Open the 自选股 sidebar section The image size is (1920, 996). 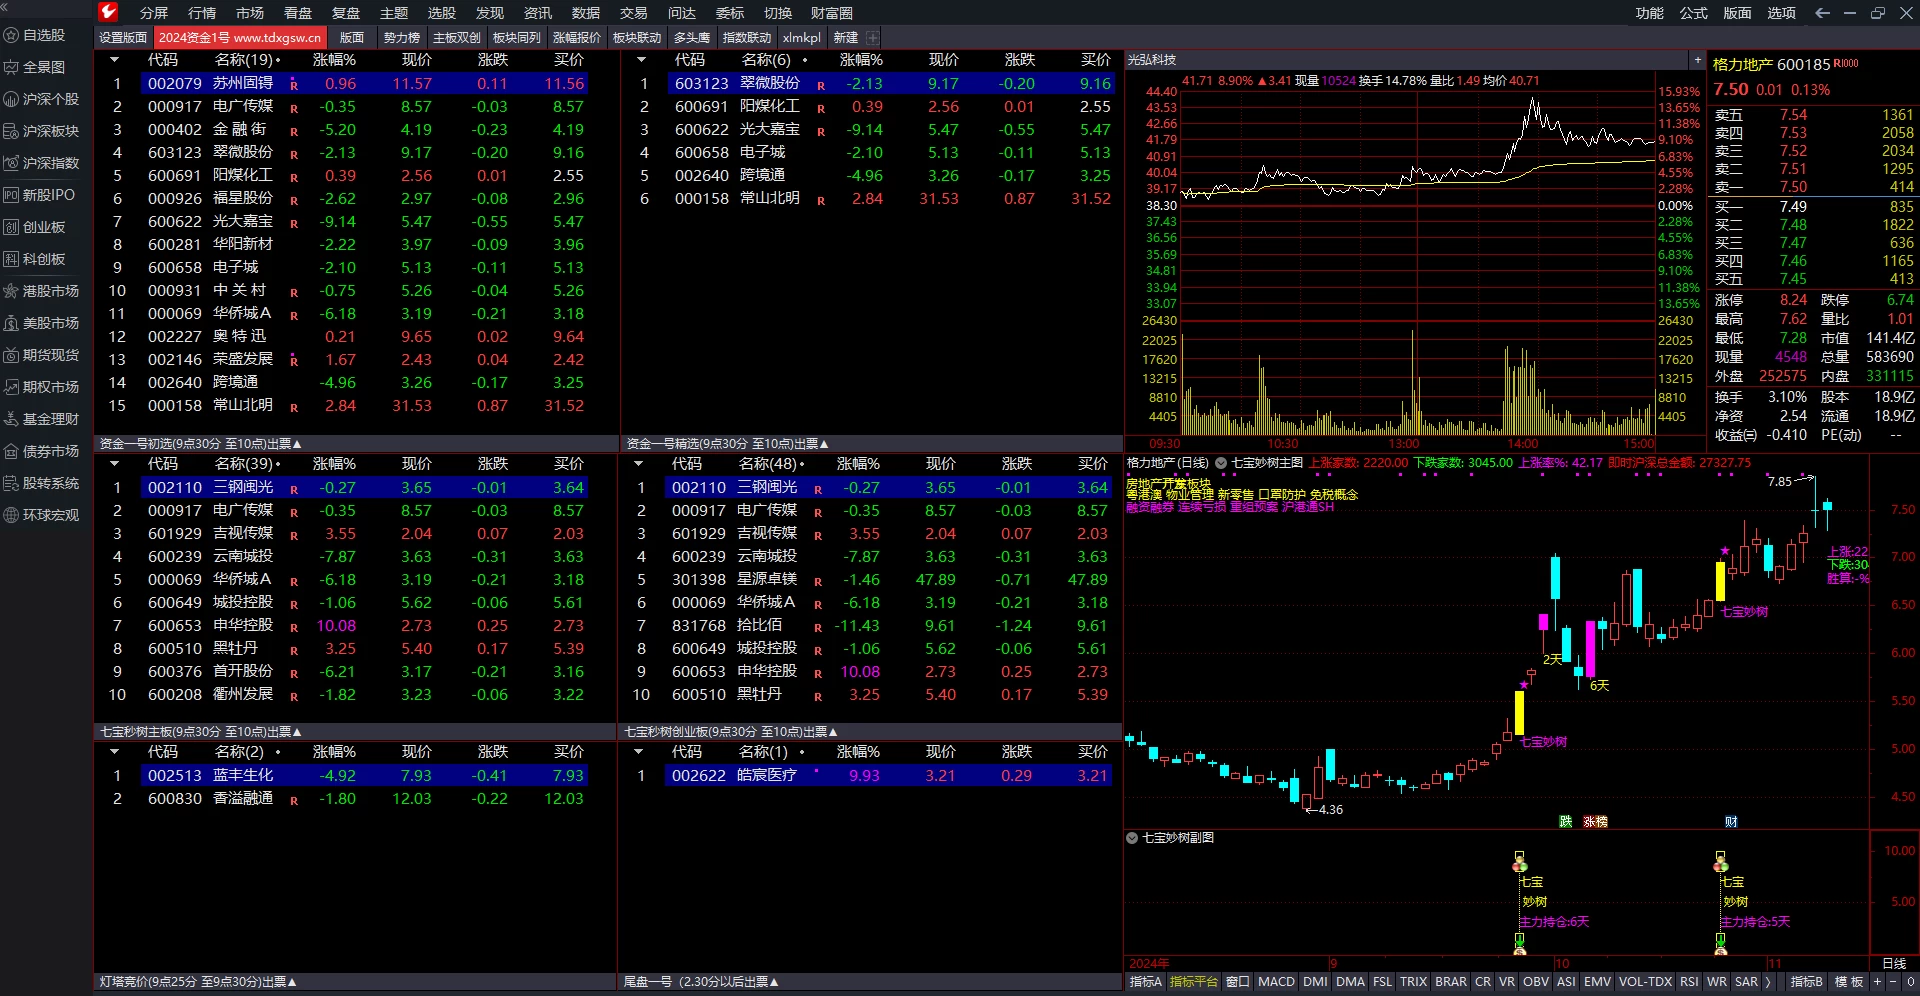coord(36,35)
